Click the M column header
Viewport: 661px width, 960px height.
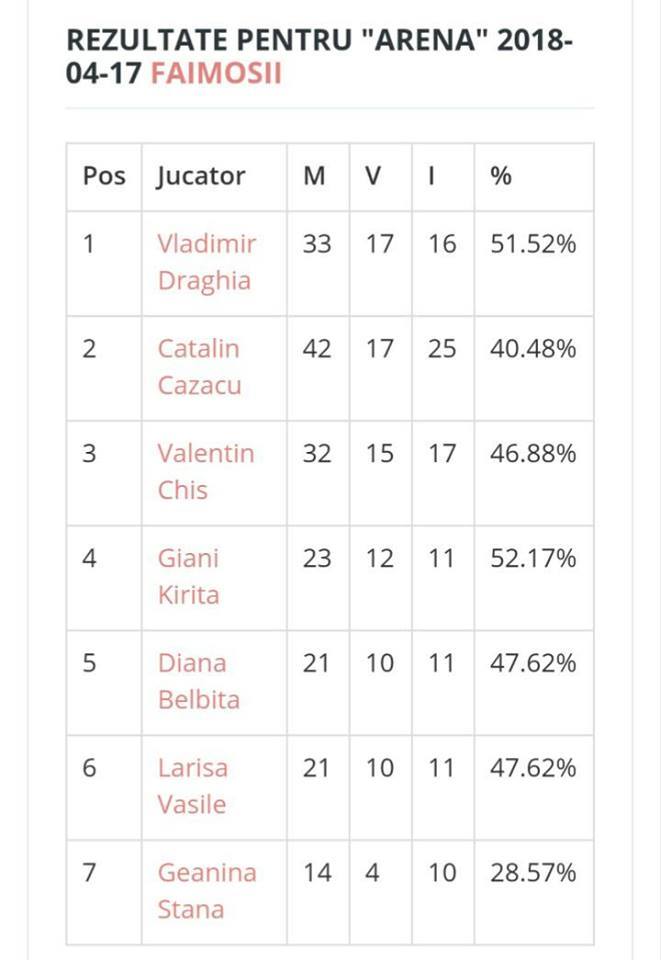point(315,176)
